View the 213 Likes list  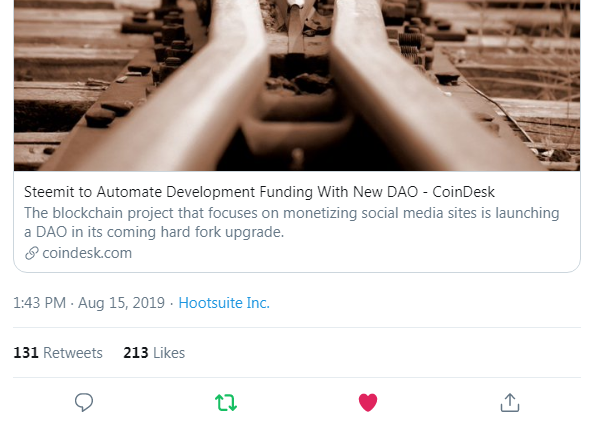pos(154,353)
